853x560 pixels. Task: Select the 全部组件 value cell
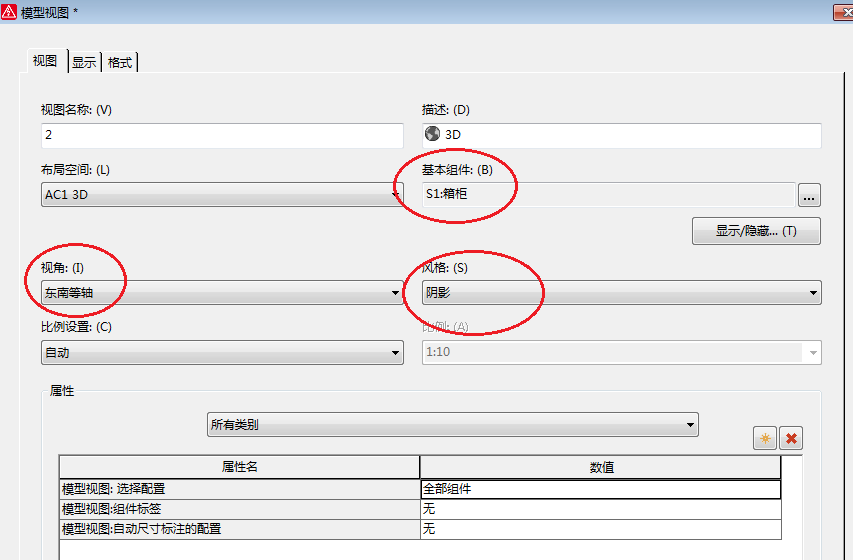tap(600, 490)
